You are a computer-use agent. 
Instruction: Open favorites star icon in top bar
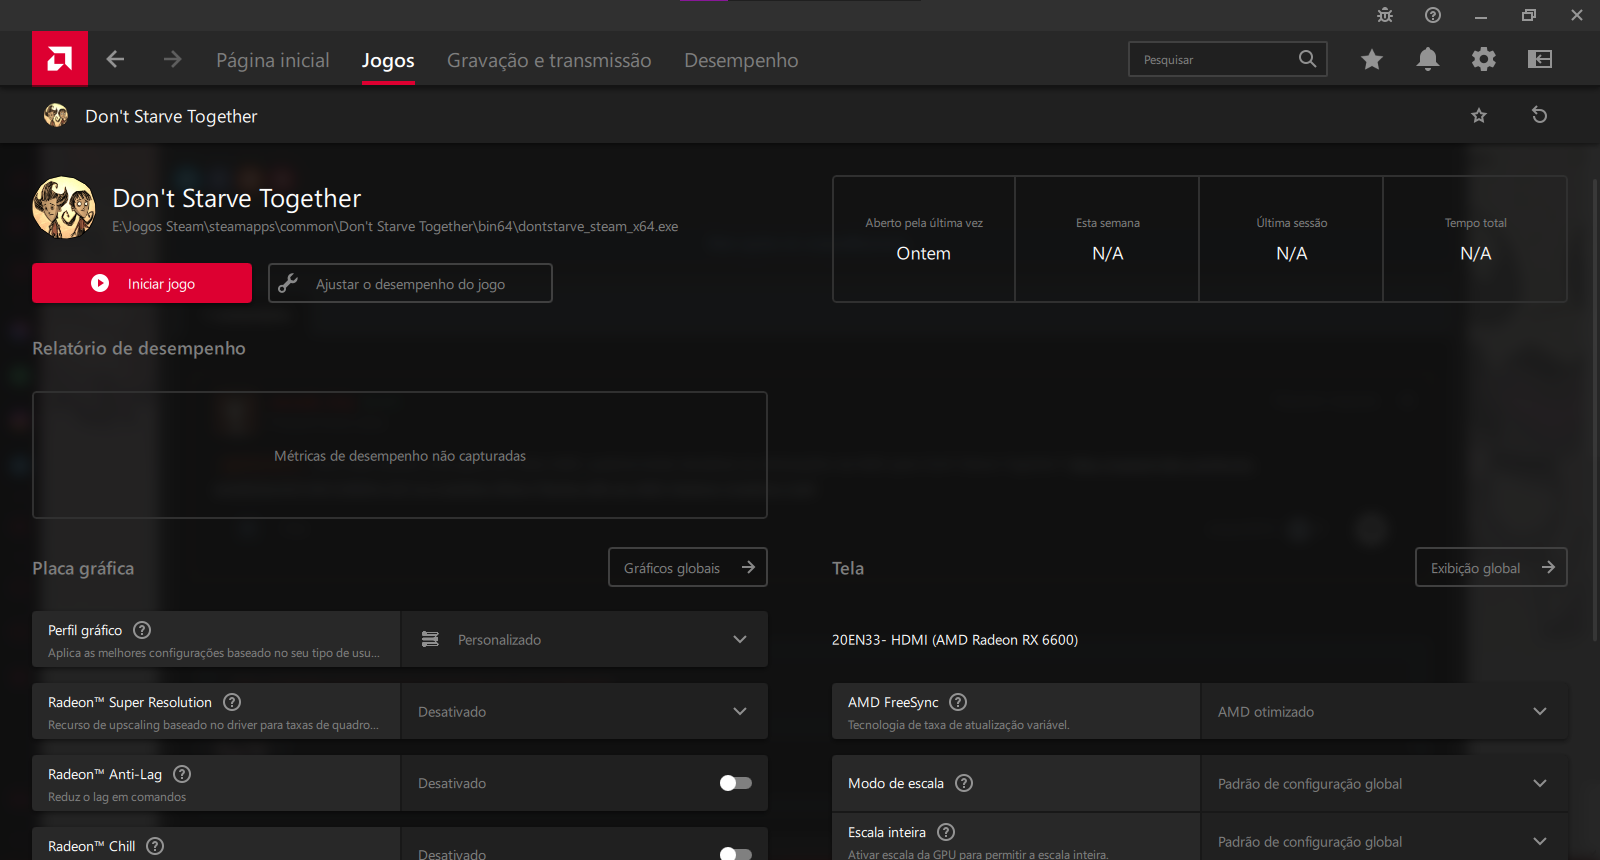pyautogui.click(x=1371, y=59)
